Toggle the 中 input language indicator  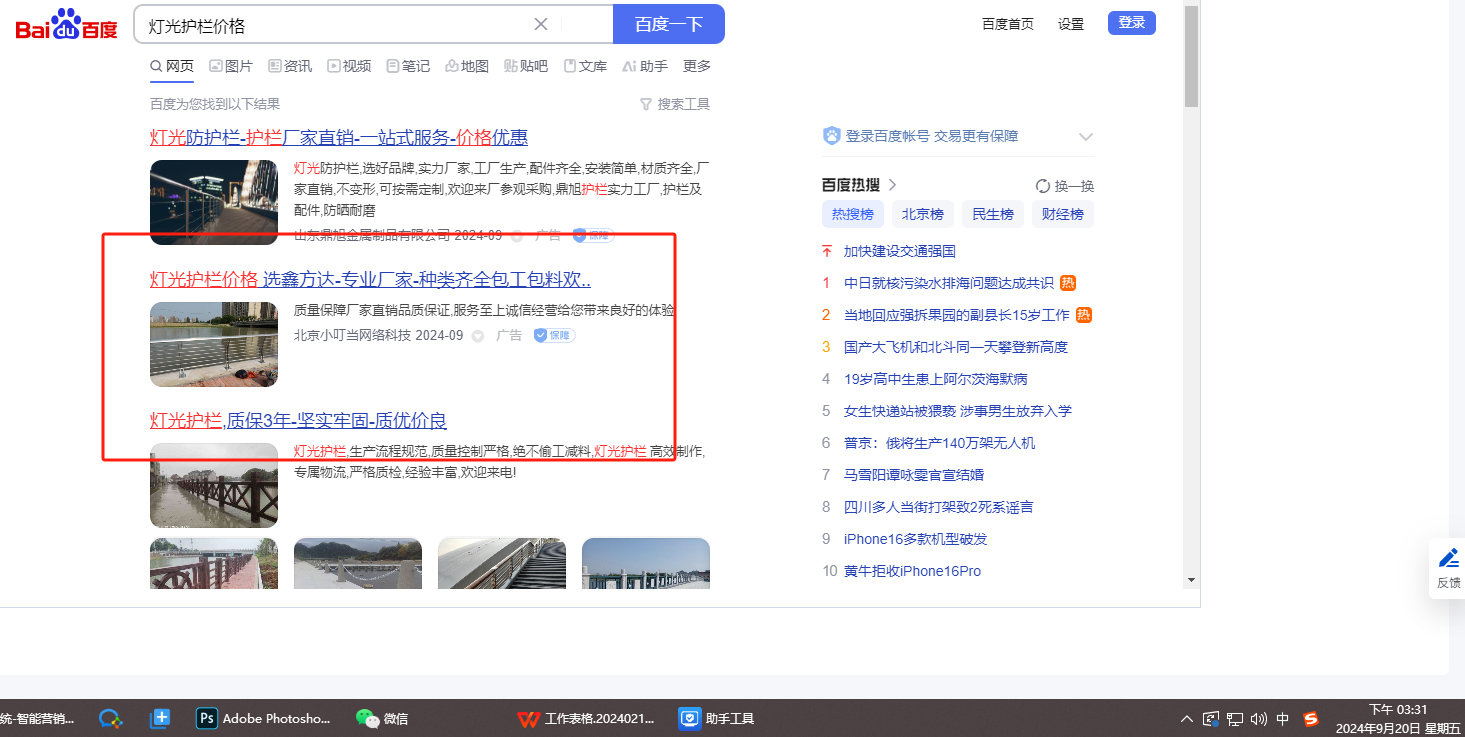[x=1283, y=718]
